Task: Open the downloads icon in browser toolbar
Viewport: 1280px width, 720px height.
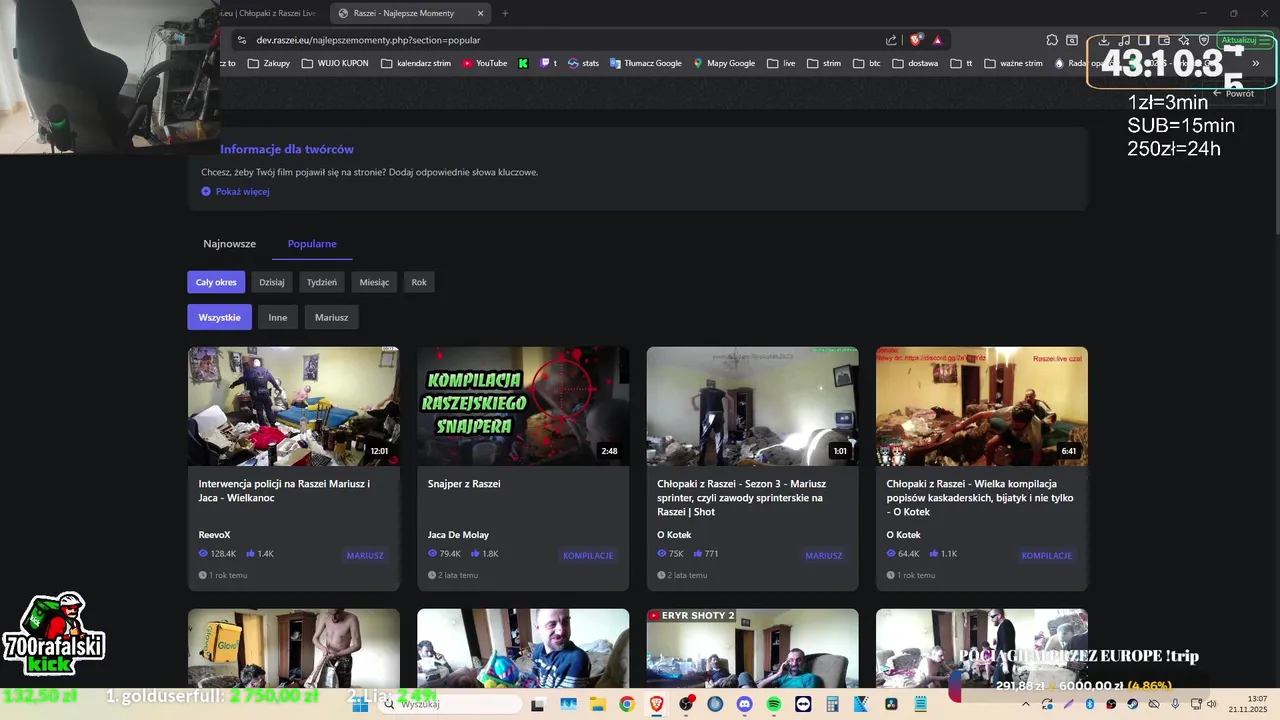Action: click(1103, 40)
